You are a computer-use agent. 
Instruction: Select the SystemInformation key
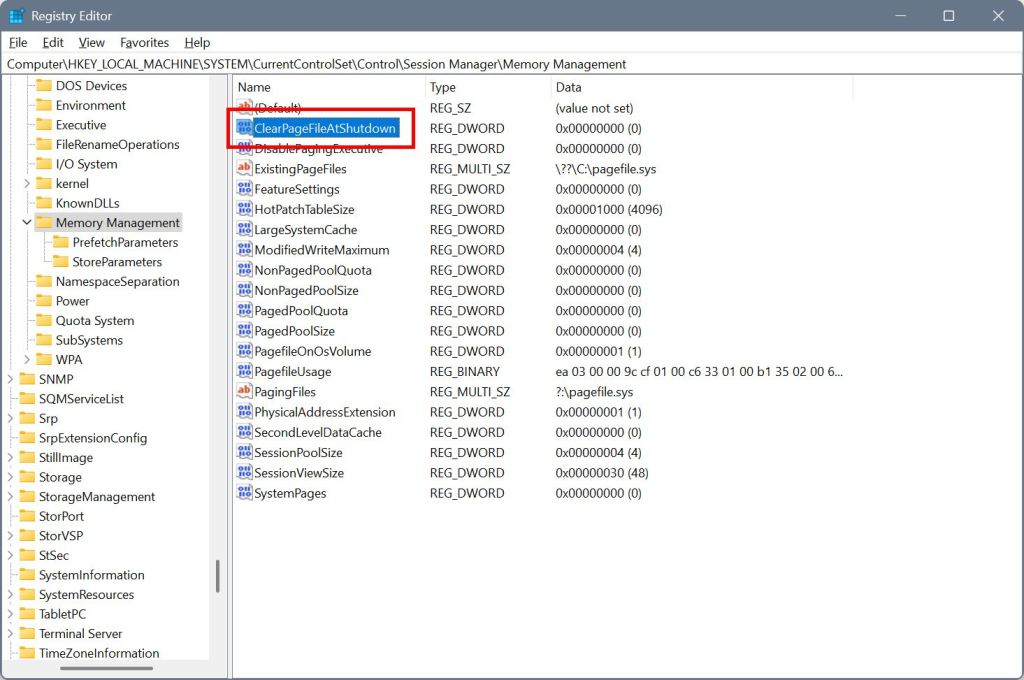(x=91, y=575)
